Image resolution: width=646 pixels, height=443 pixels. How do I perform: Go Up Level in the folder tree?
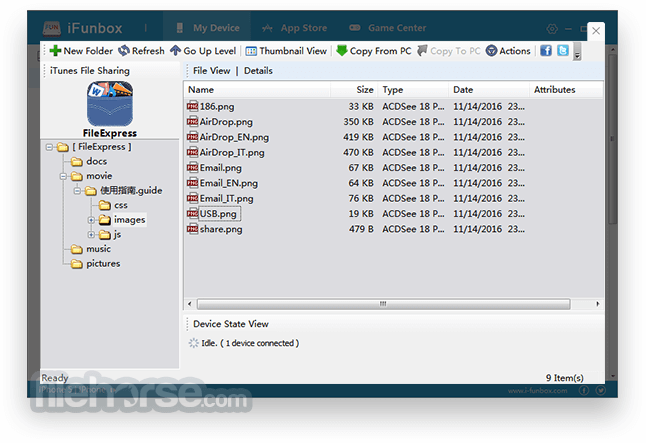203,51
